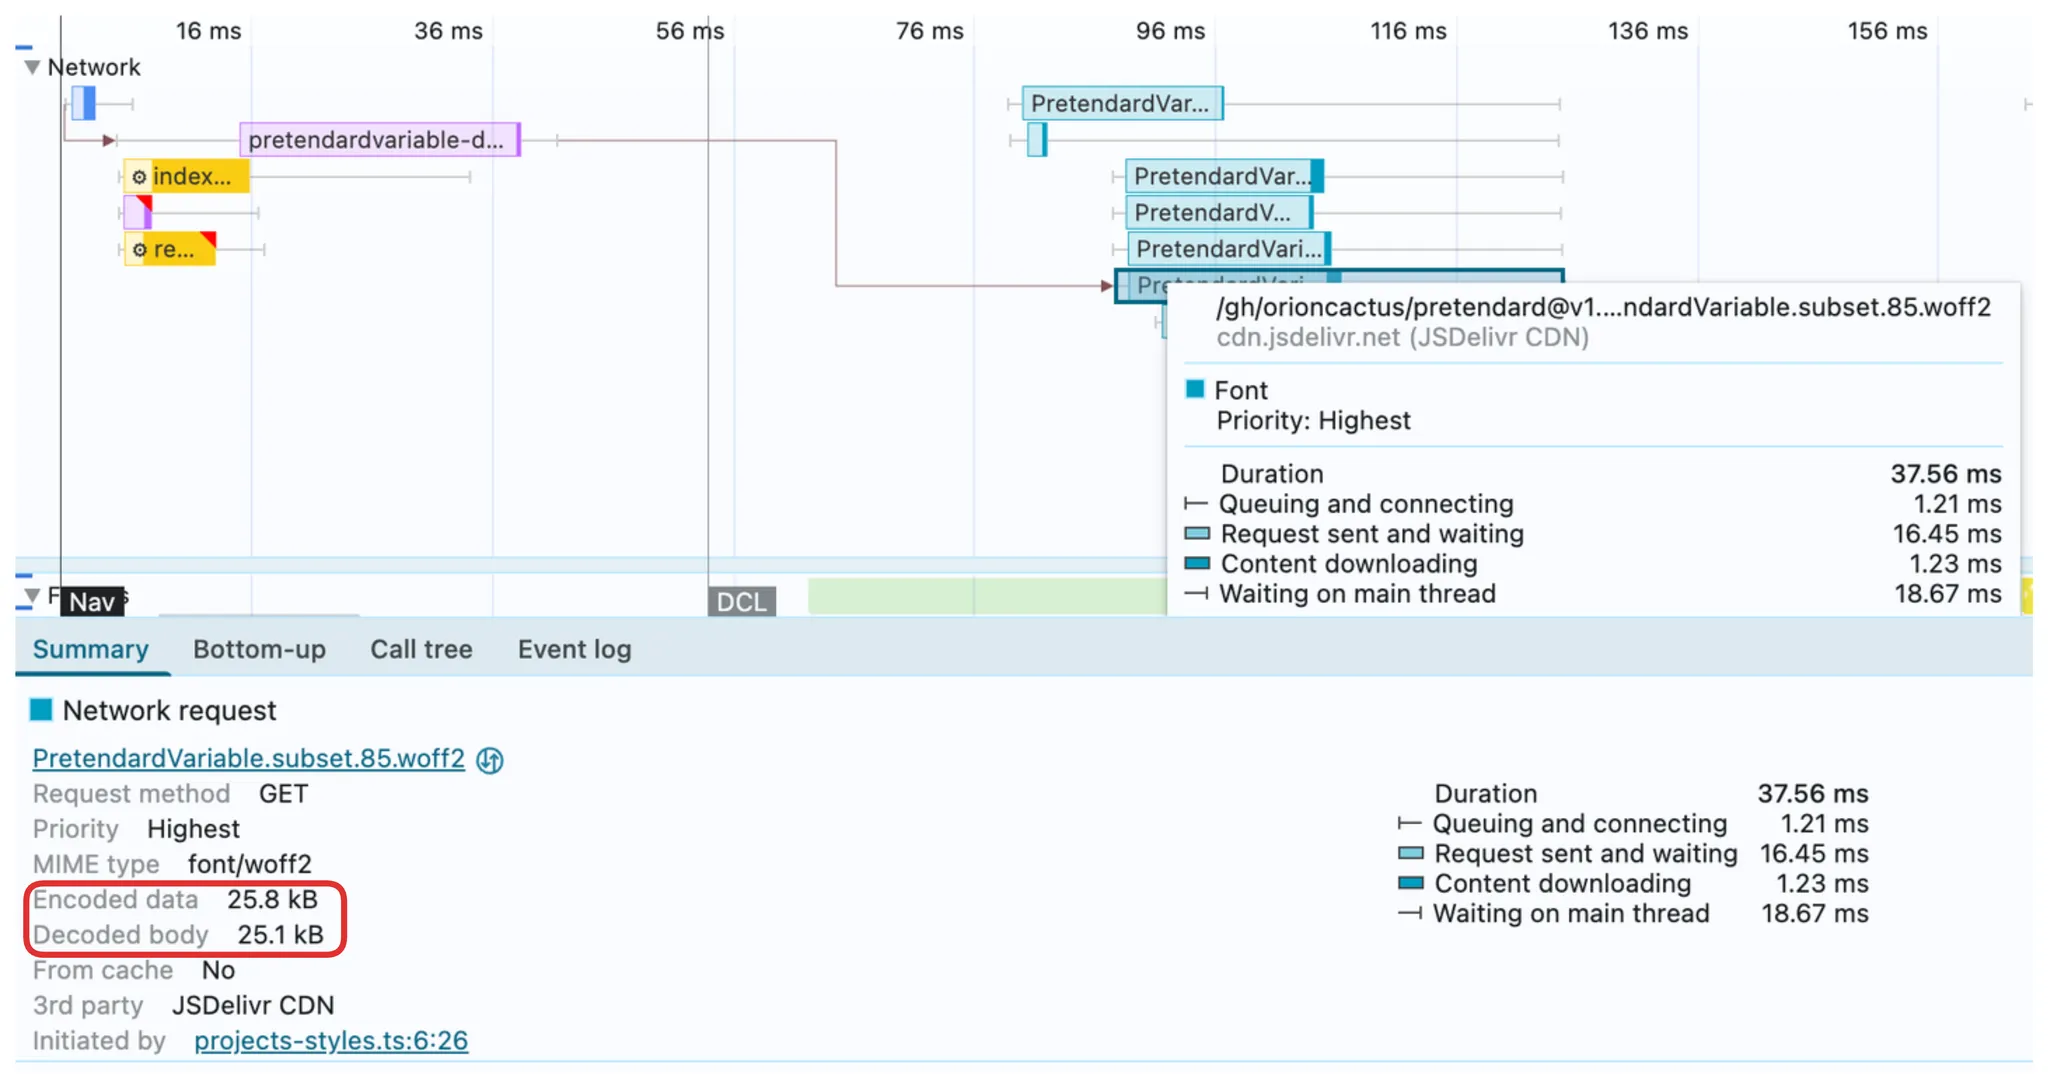Image resolution: width=2048 pixels, height=1087 pixels.
Task: Click the gear icon on index request
Action: click(139, 177)
